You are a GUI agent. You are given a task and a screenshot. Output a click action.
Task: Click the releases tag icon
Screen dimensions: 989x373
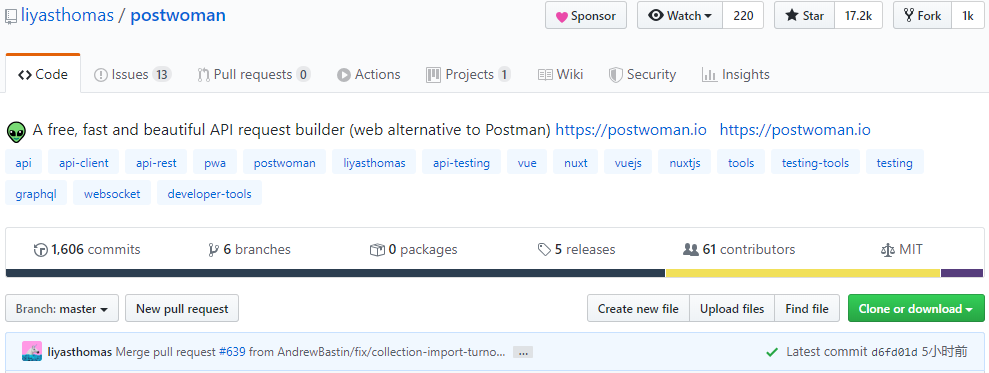click(x=544, y=250)
